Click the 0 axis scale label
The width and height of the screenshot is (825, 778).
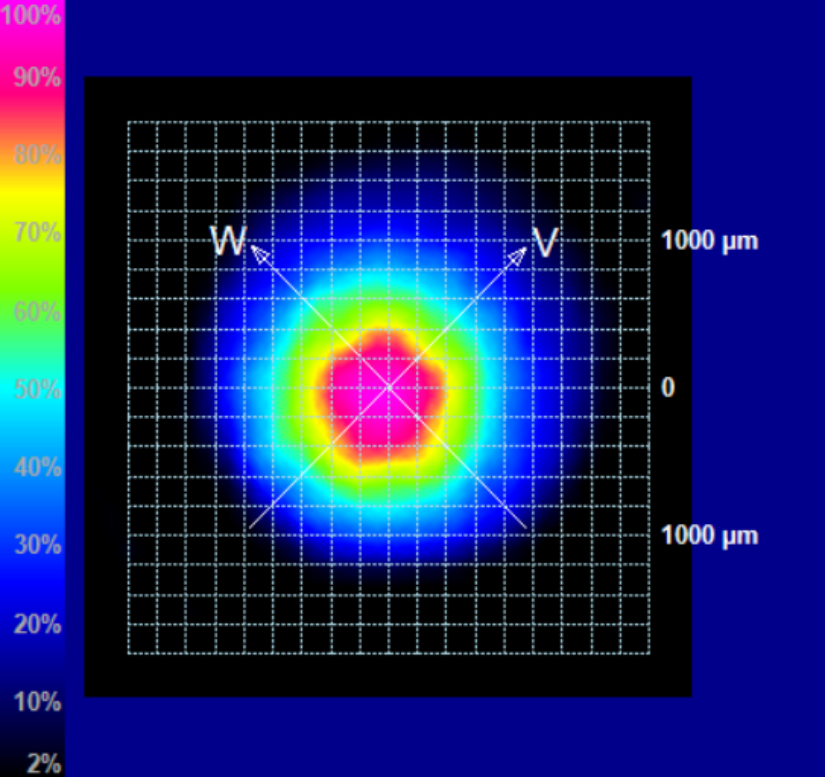(667, 388)
